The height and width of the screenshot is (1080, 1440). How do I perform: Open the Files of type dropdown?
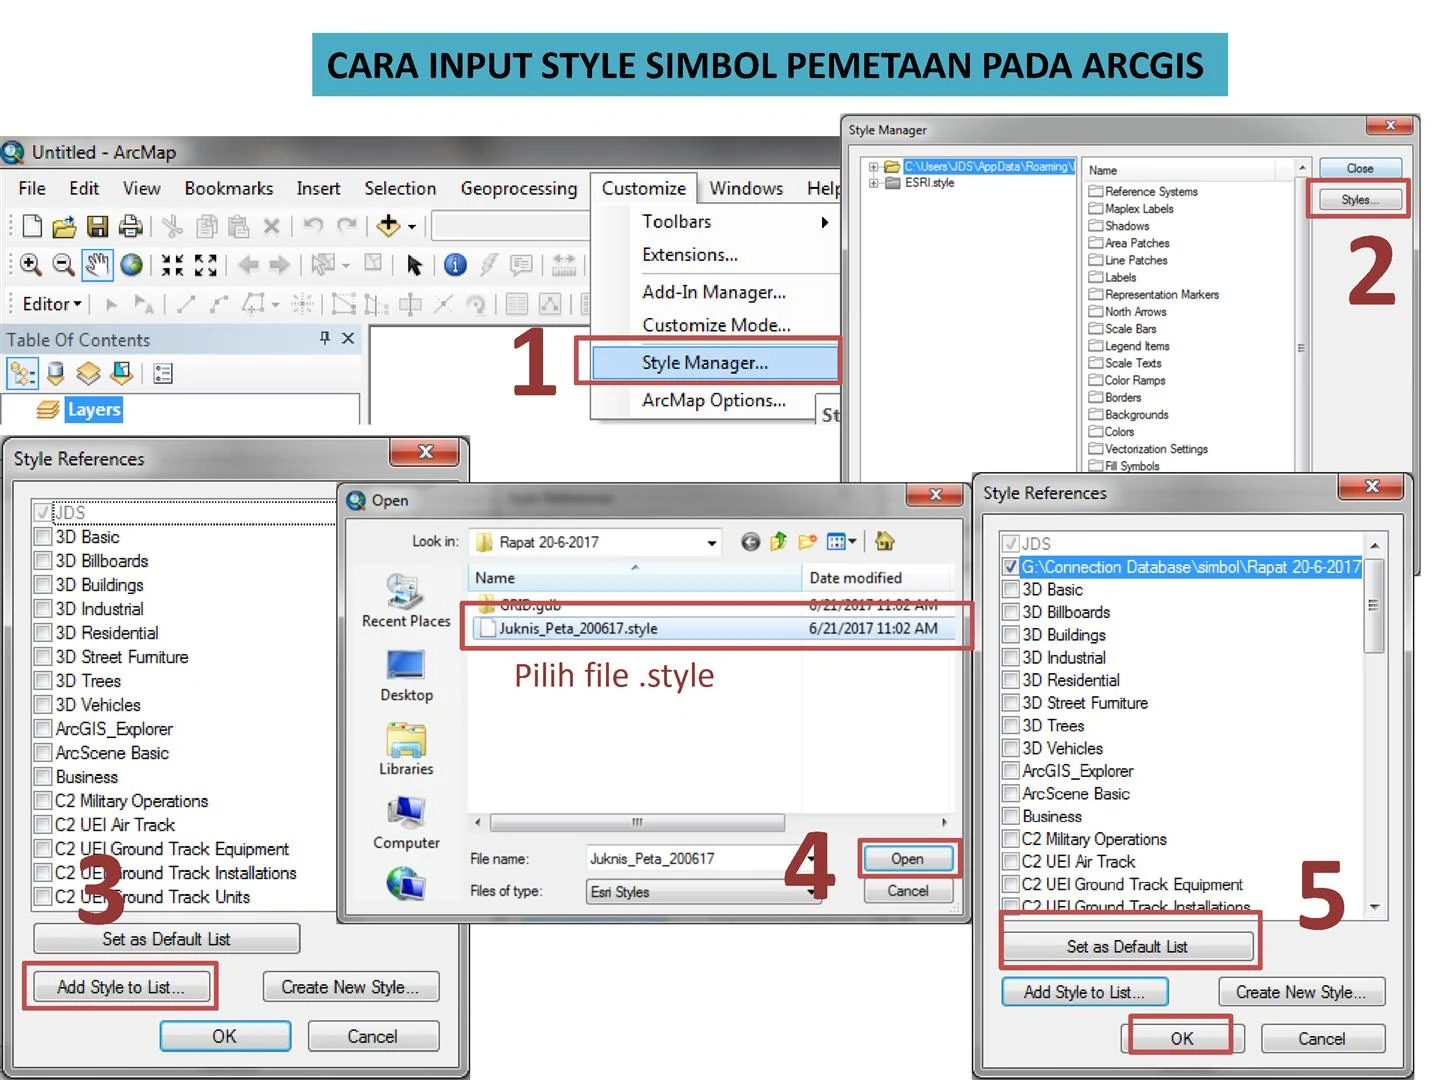coord(811,892)
